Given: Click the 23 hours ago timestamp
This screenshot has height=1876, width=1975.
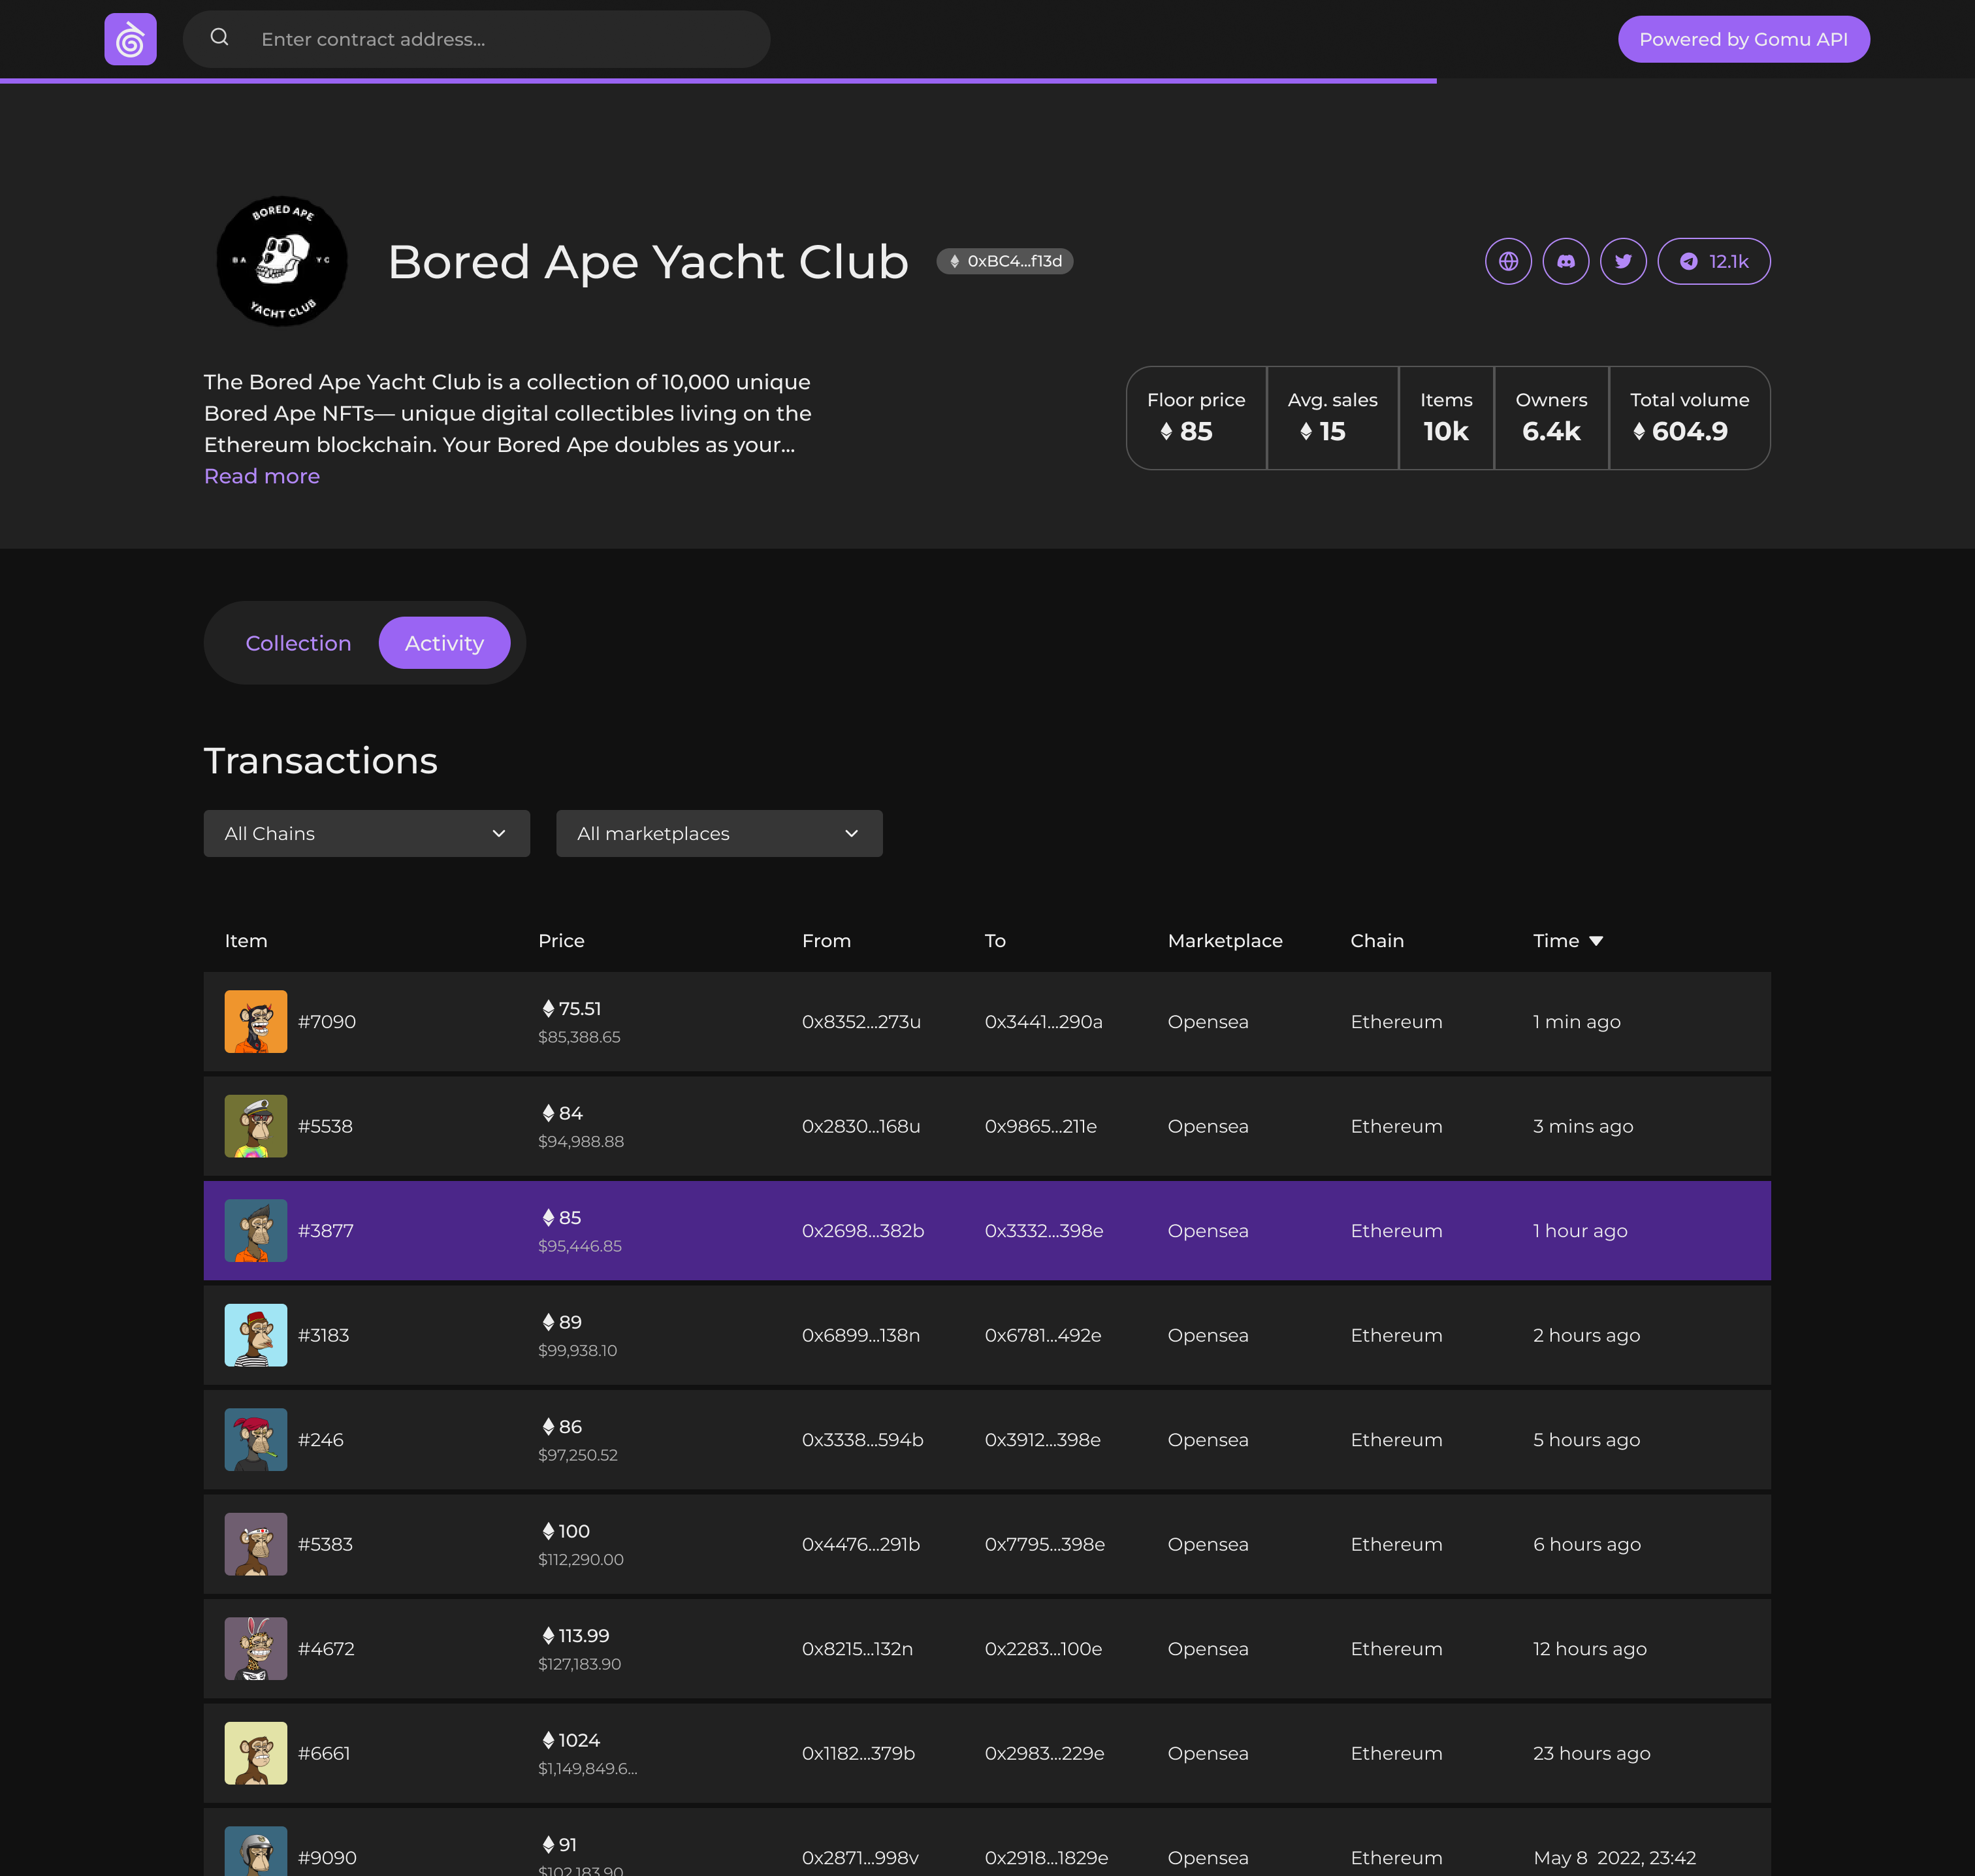Looking at the screenshot, I should pyautogui.click(x=1591, y=1753).
